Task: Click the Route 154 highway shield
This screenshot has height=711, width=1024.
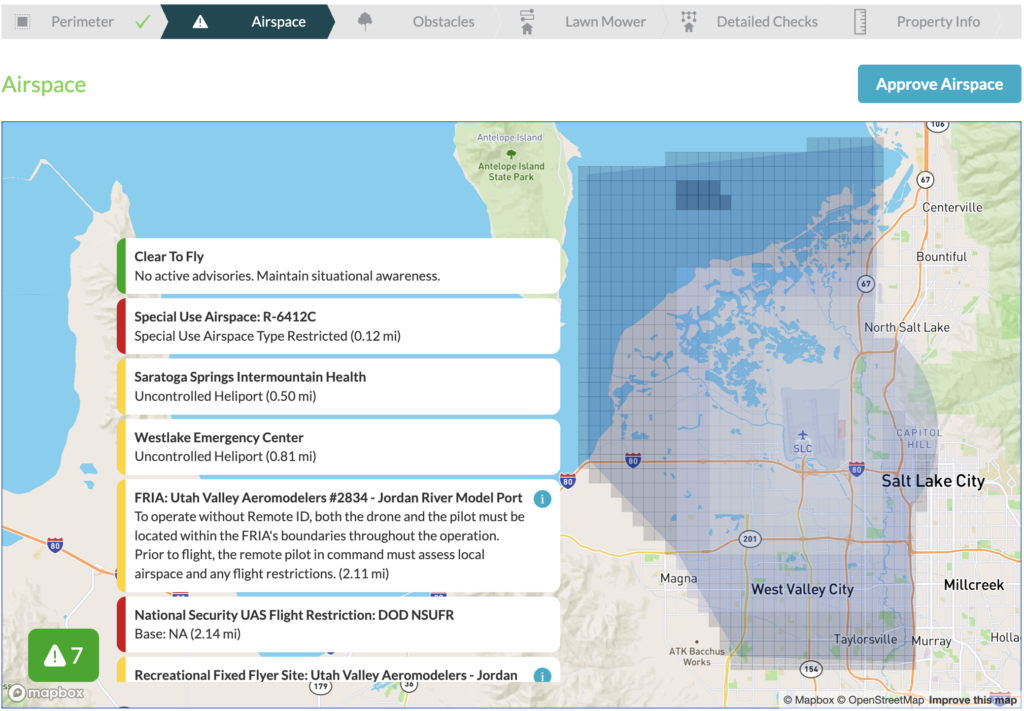Action: [811, 669]
